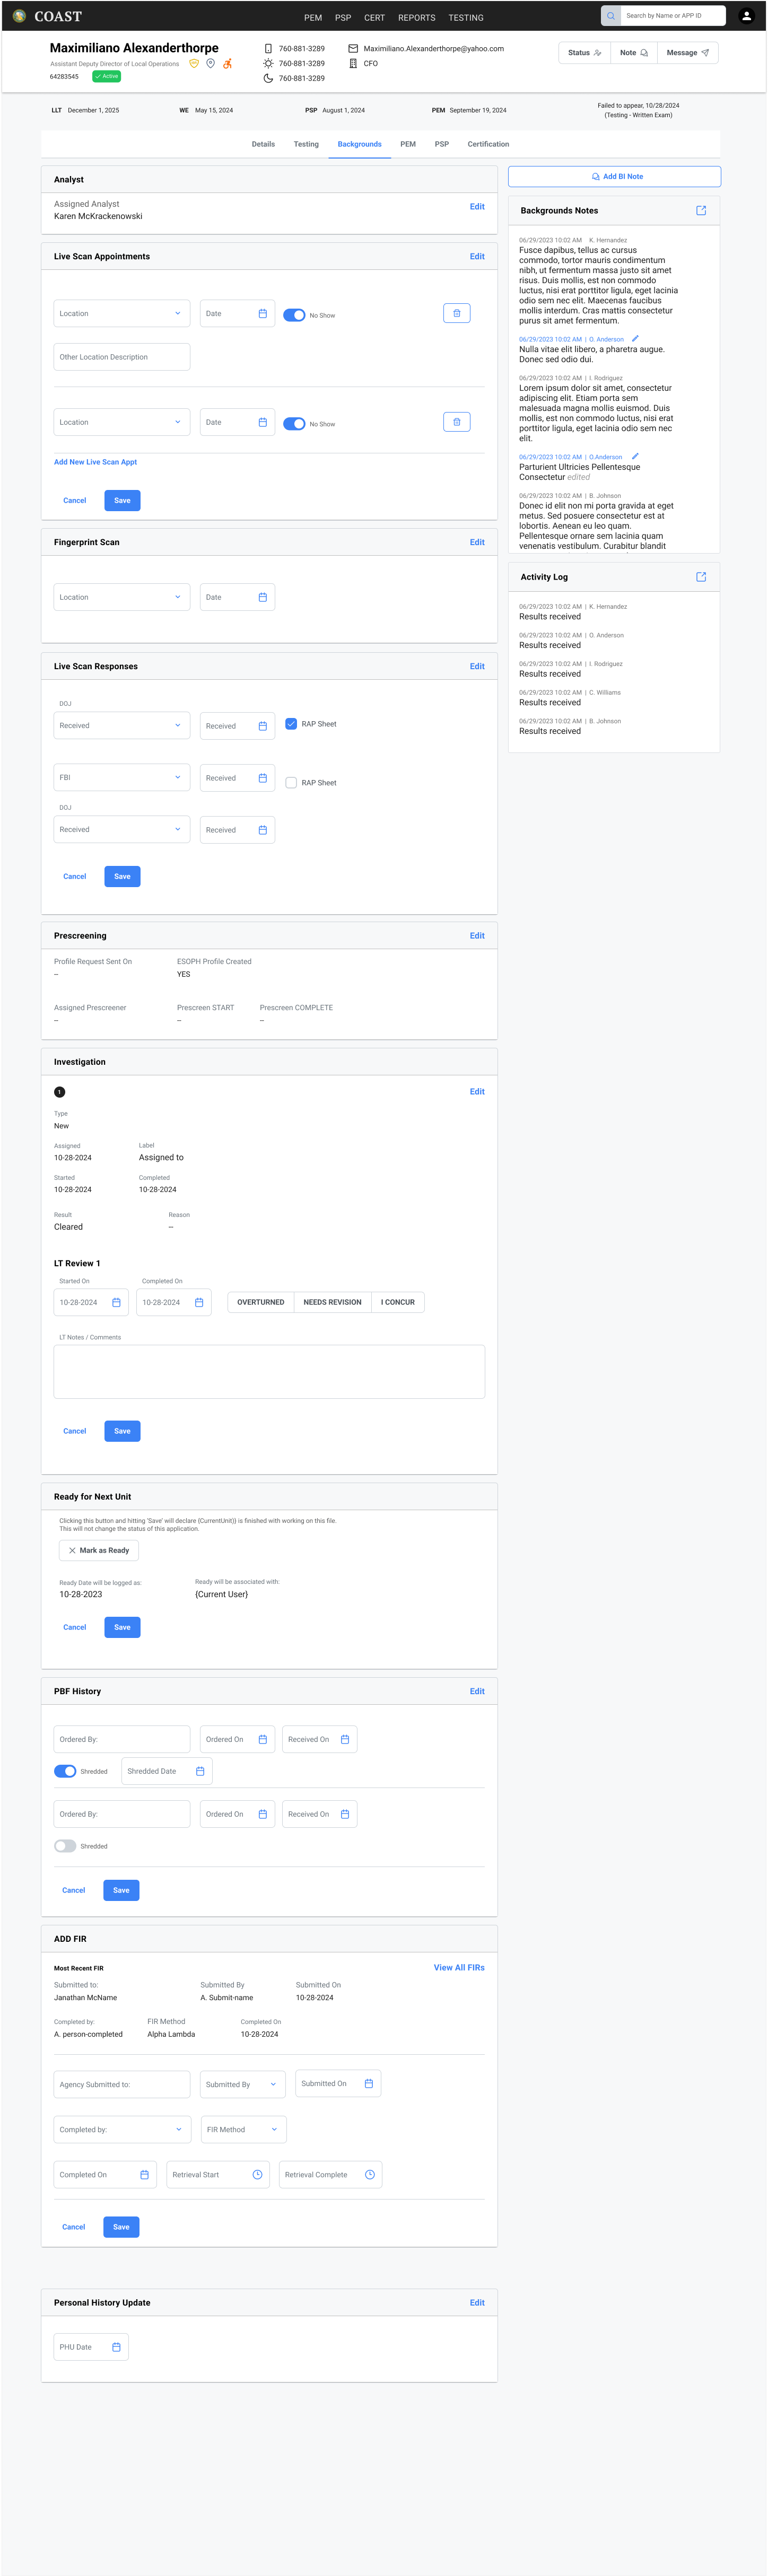Viewport: 768px width, 2576px height.
Task: Click the Message button in the header
Action: click(x=688, y=53)
